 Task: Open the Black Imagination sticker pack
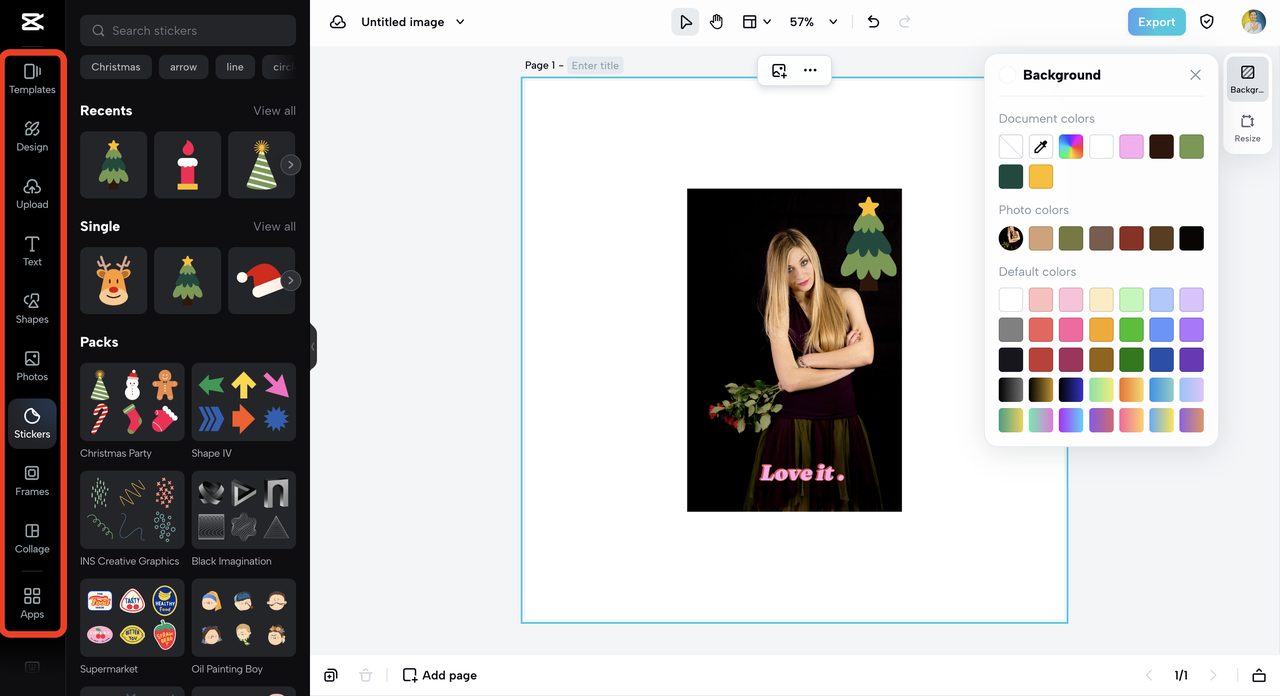coord(244,510)
